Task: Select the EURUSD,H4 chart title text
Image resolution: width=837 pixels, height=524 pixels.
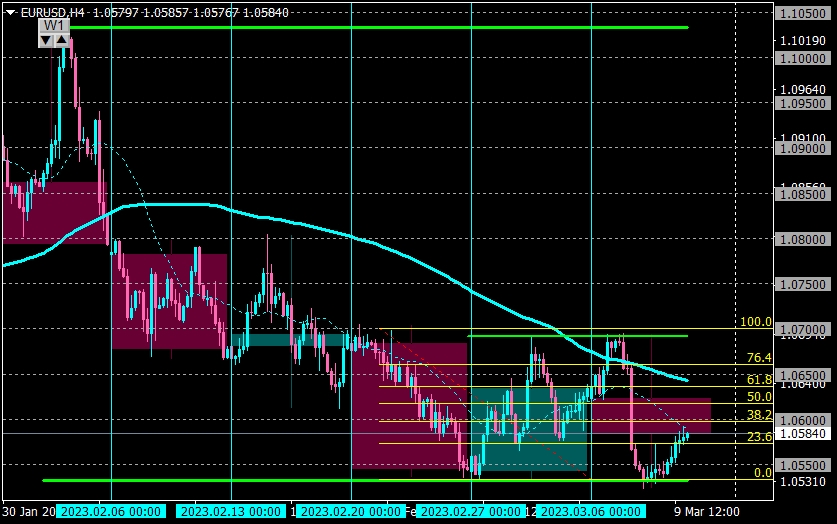Action: tap(52, 12)
